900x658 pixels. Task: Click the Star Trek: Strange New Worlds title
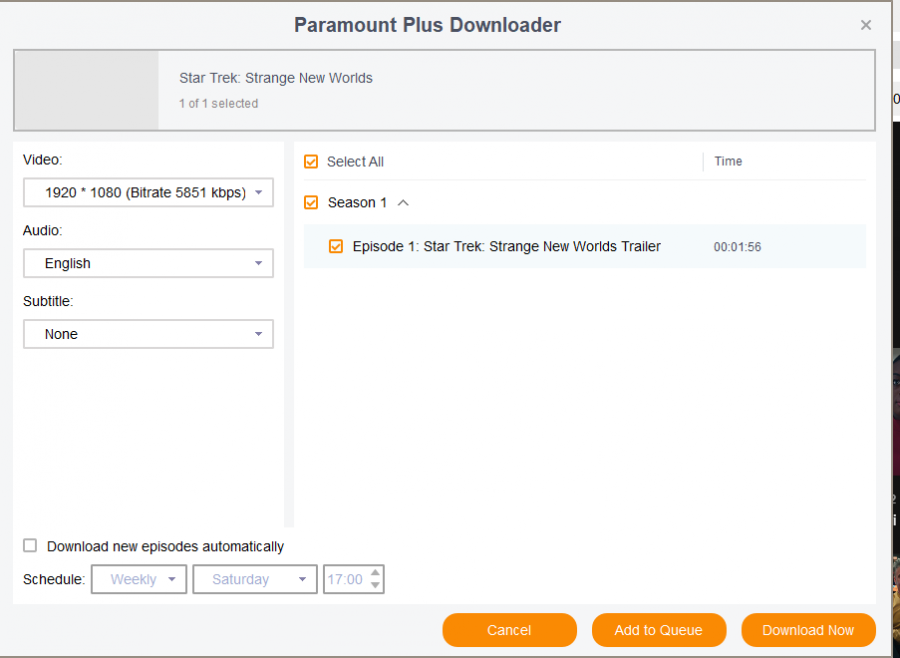[276, 78]
